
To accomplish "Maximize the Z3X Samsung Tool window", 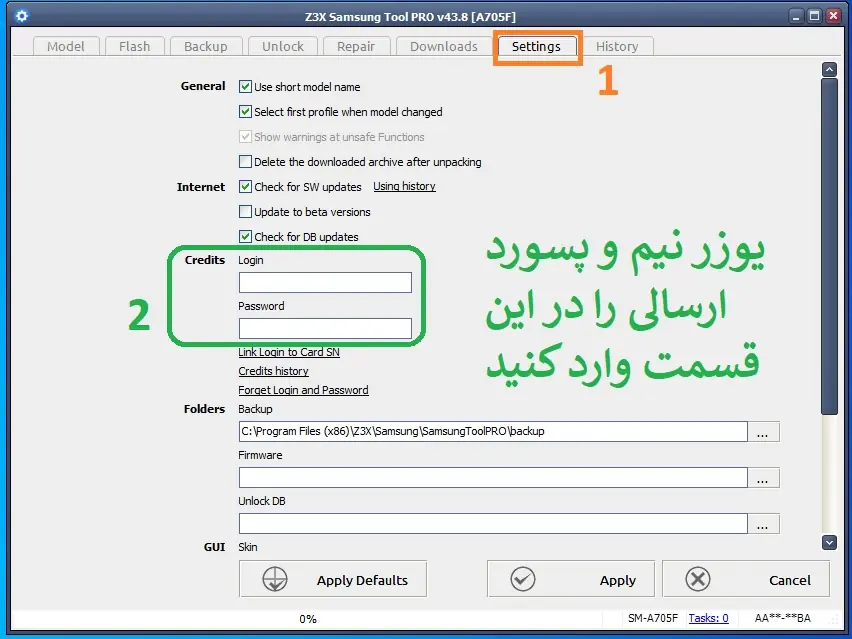I will (815, 16).
